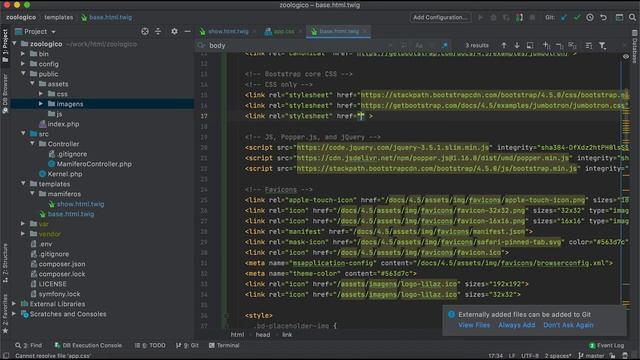Select index.php in project tree
Viewport: 640px width, 360px height.
(63, 124)
